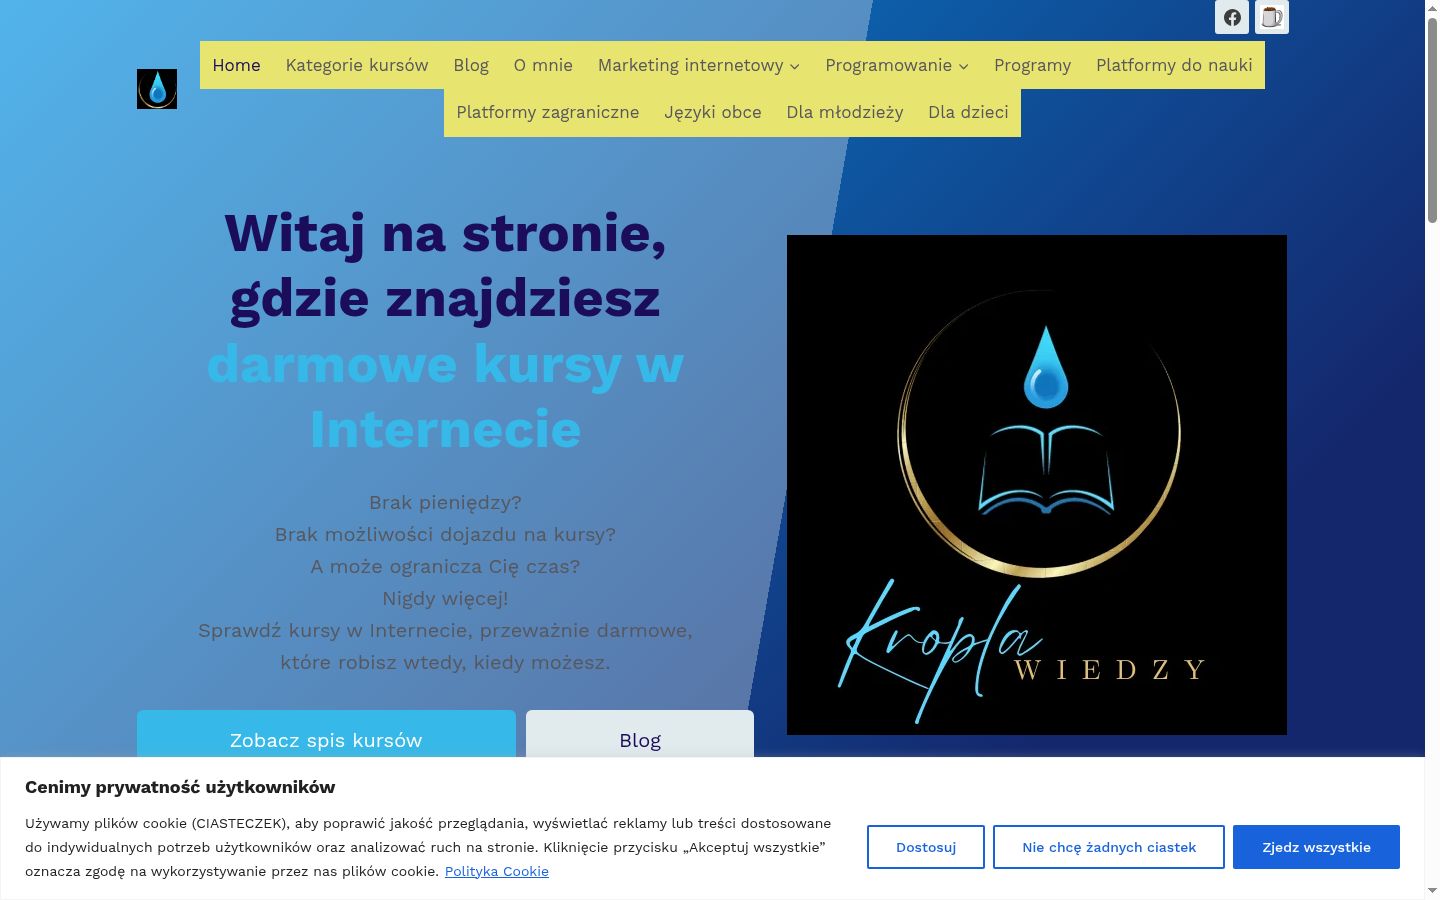Image resolution: width=1440 pixels, height=900 pixels.
Task: Accept cookies with Zjedz wszystkie
Action: coord(1316,847)
